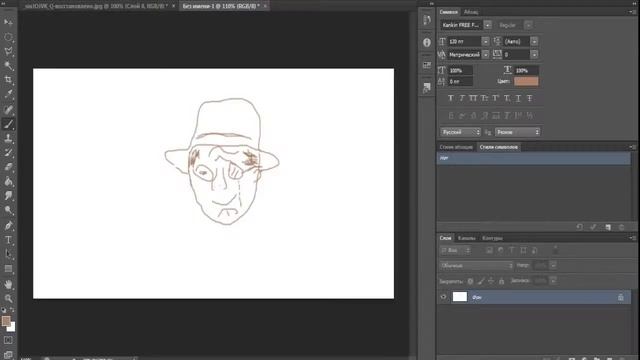Select the Polygonal Lasso tool
Viewport: 640px width, 360px height.
8,51
